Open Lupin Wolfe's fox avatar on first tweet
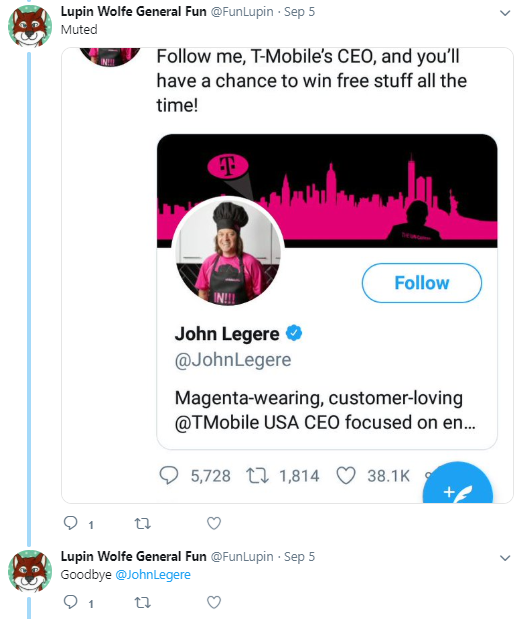The width and height of the screenshot is (521, 619). click(30, 26)
